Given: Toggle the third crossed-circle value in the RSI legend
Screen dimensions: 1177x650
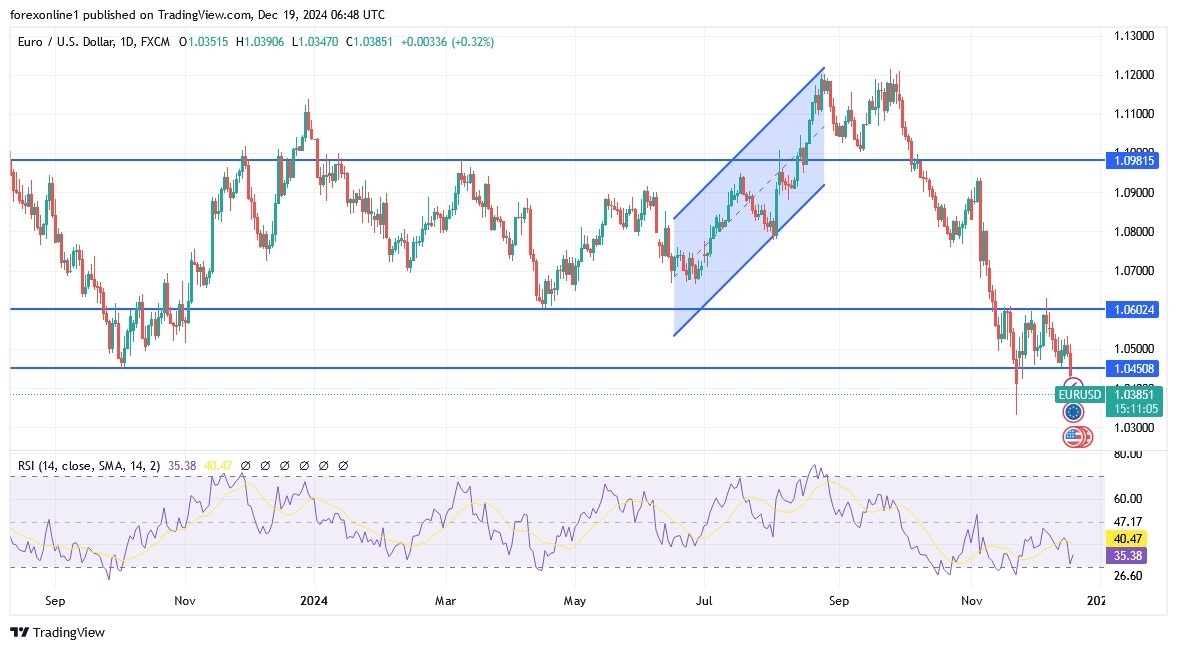Looking at the screenshot, I should click(x=285, y=465).
